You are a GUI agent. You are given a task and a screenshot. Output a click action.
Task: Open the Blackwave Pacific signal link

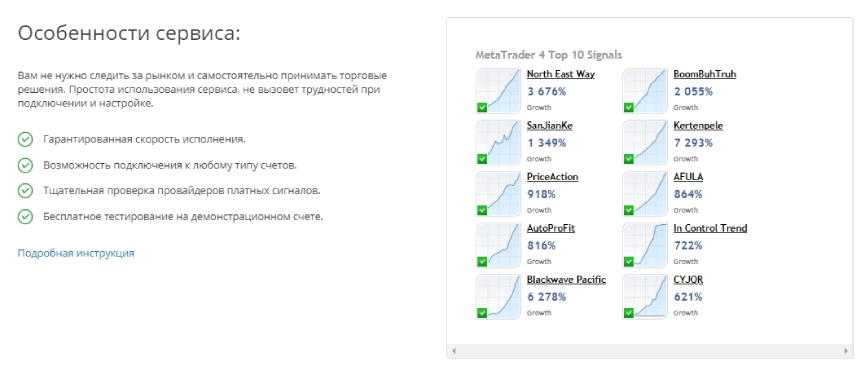point(566,279)
